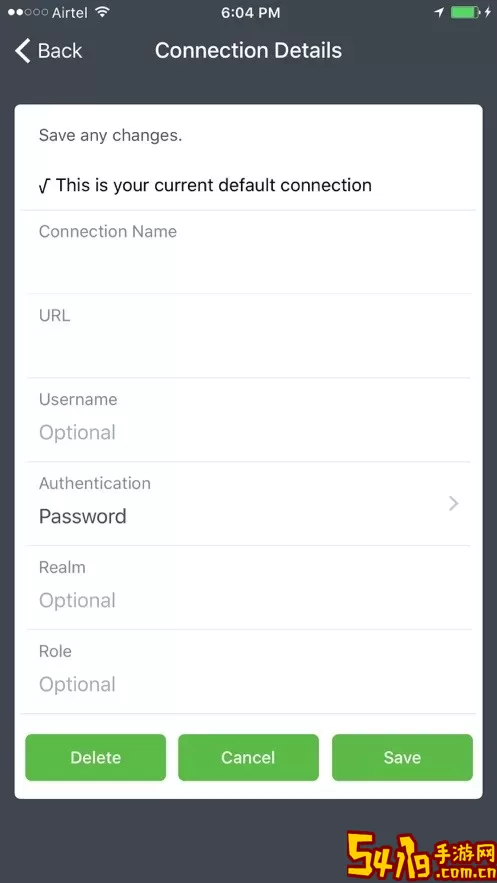Tap the optional Username field

click(249, 420)
